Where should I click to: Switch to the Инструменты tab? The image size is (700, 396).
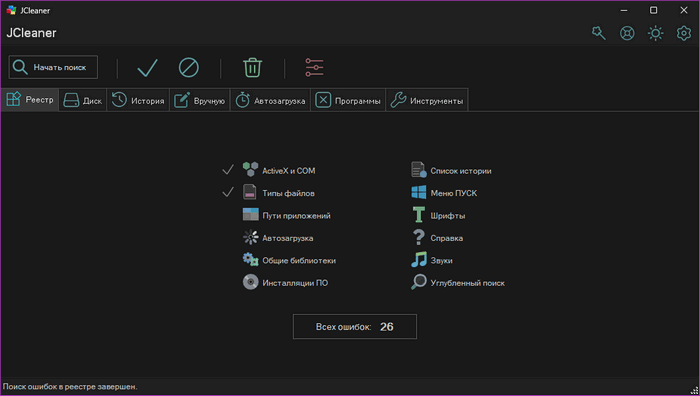tap(427, 100)
